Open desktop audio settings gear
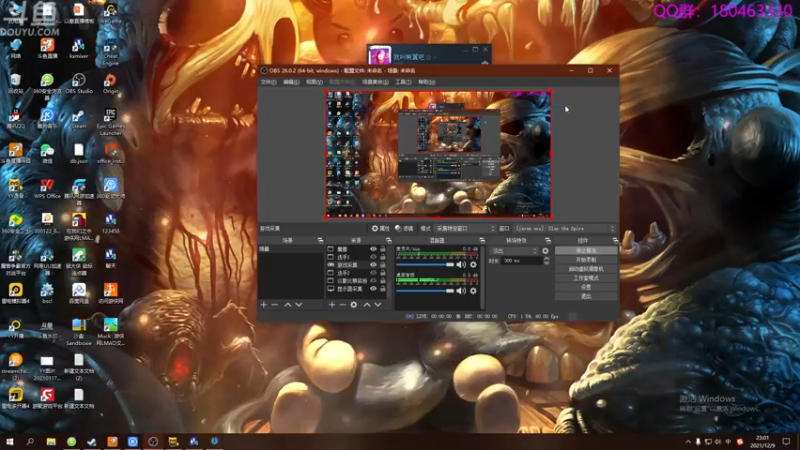The height and width of the screenshot is (450, 800). [x=473, y=291]
